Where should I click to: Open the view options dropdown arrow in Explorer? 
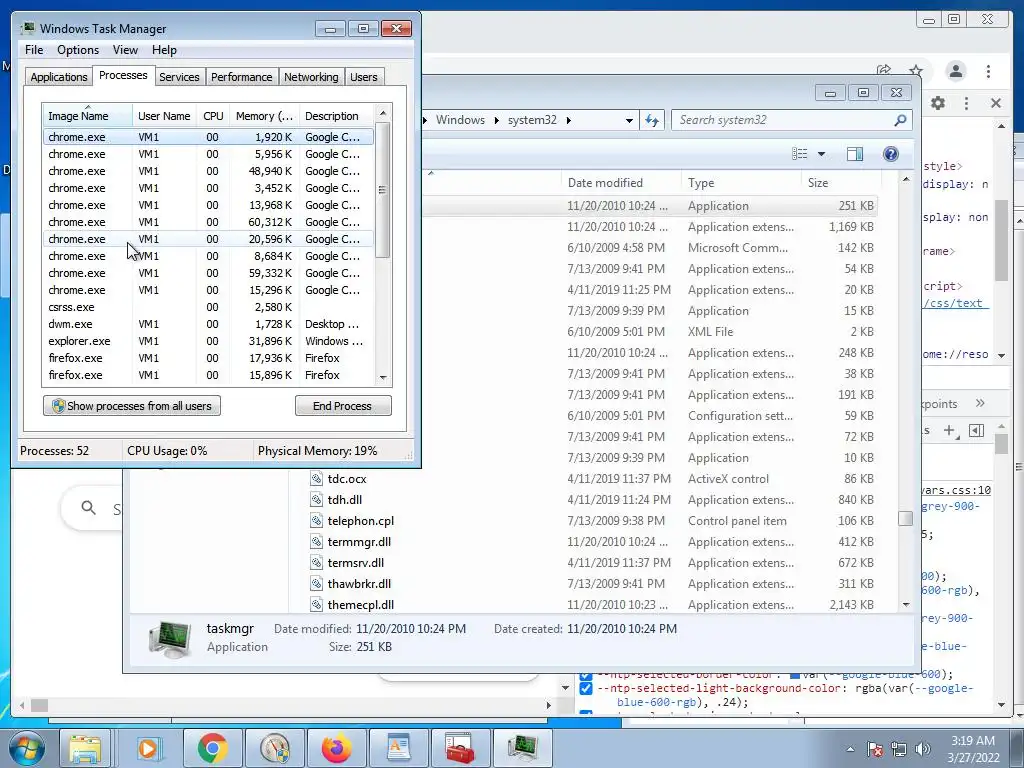(822, 154)
